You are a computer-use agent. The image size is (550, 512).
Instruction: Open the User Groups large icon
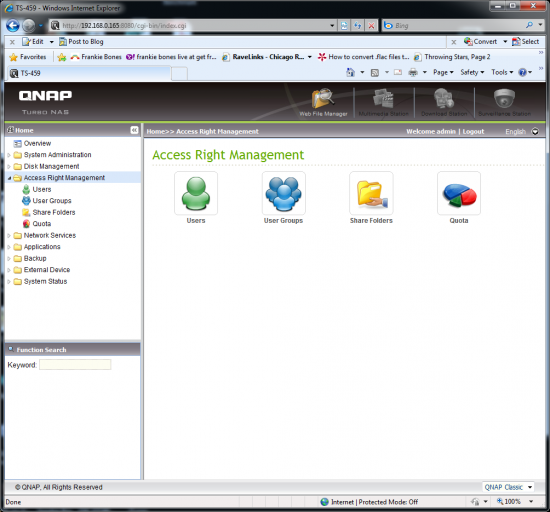click(283, 193)
